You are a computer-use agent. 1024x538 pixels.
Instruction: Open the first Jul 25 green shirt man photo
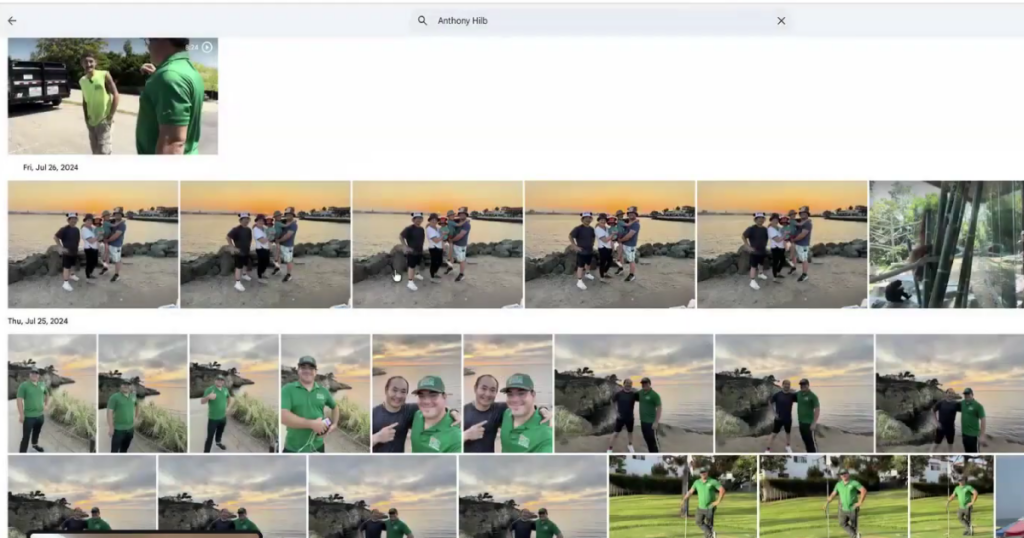pyautogui.click(x=52, y=393)
